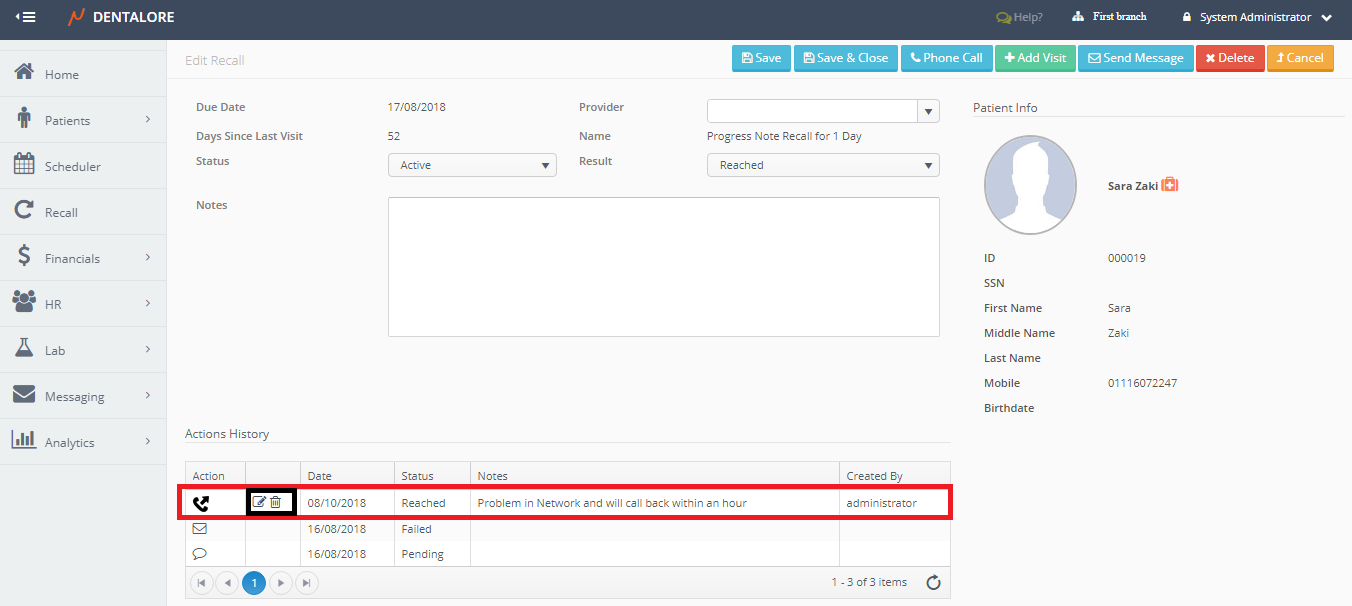
Task: Go to page 1 in grid pager
Action: 254,582
